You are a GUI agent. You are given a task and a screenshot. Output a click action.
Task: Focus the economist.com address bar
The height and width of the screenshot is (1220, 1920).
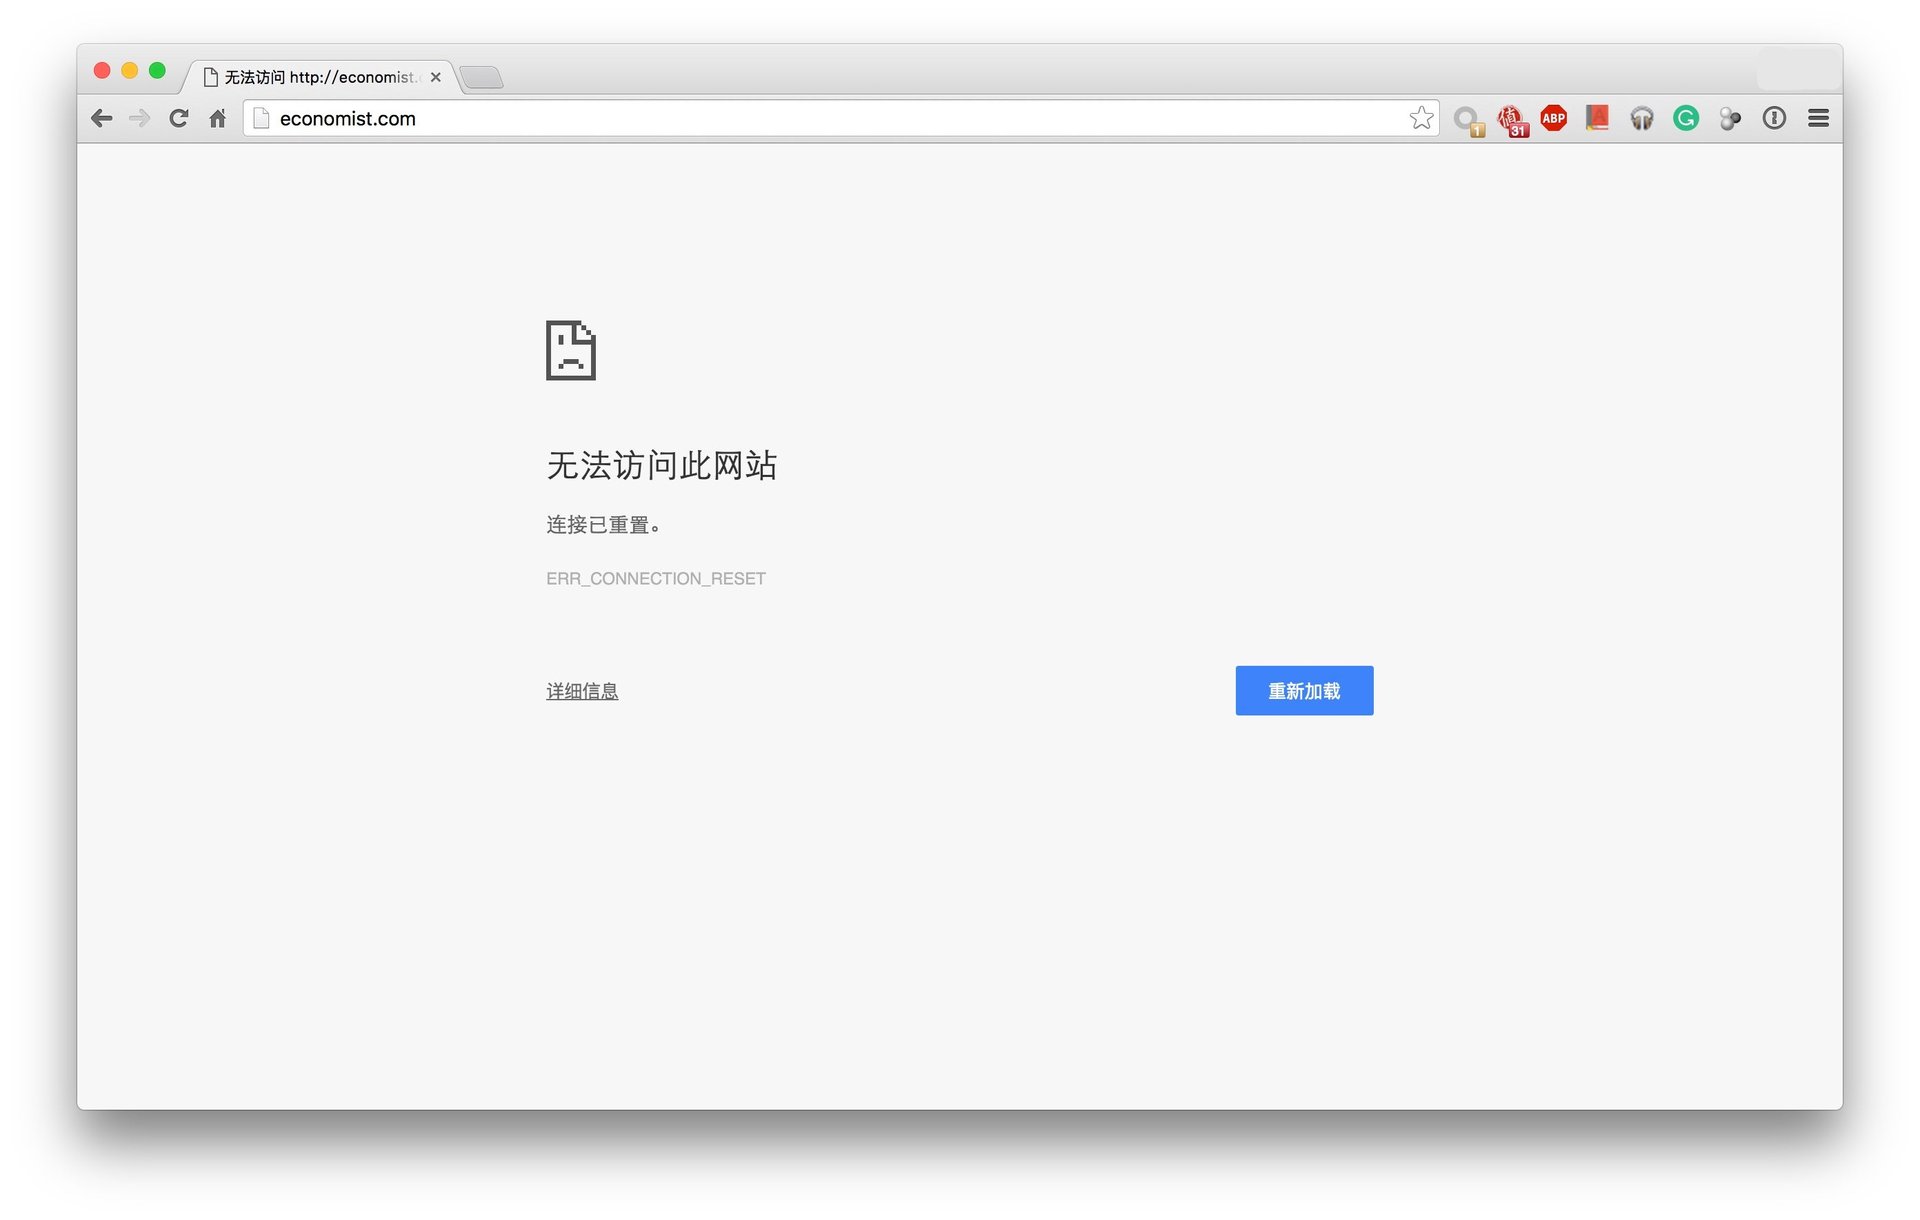840,119
